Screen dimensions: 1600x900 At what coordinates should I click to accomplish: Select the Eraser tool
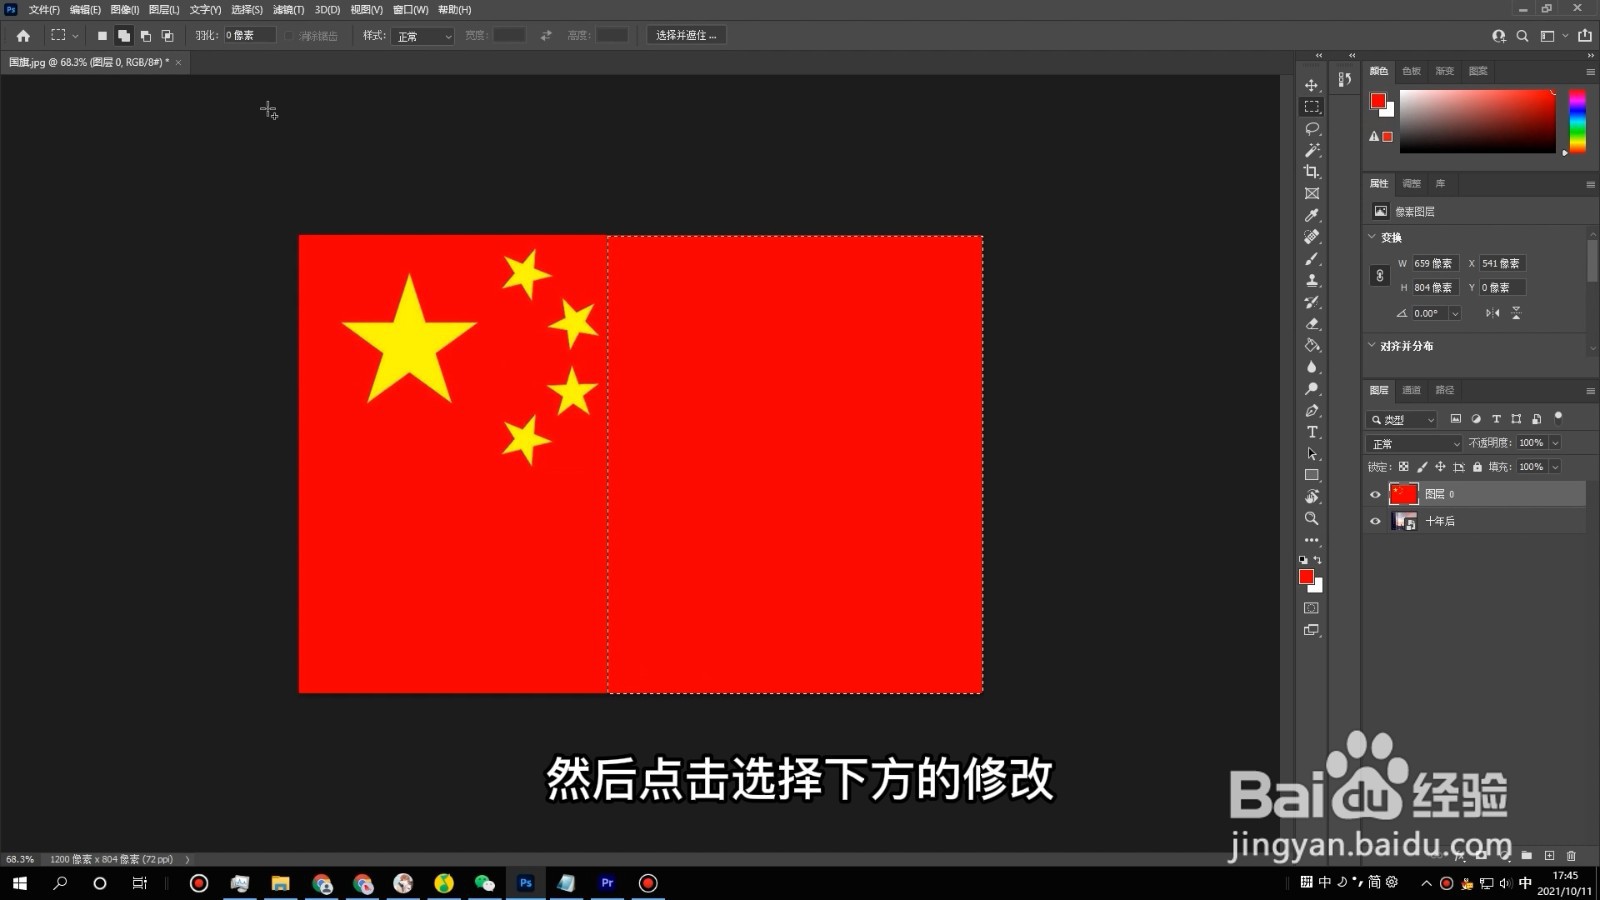[x=1311, y=324]
